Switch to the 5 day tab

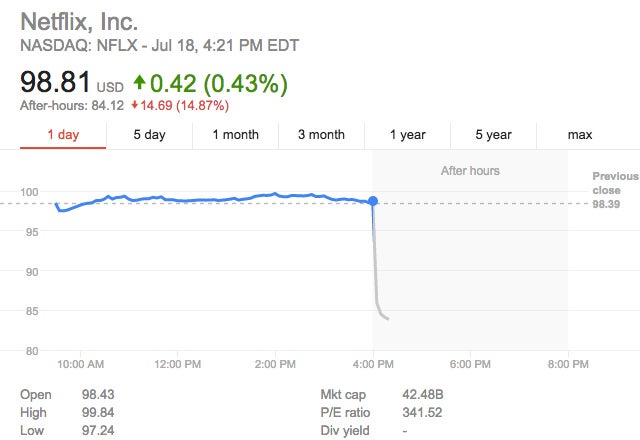pos(149,135)
